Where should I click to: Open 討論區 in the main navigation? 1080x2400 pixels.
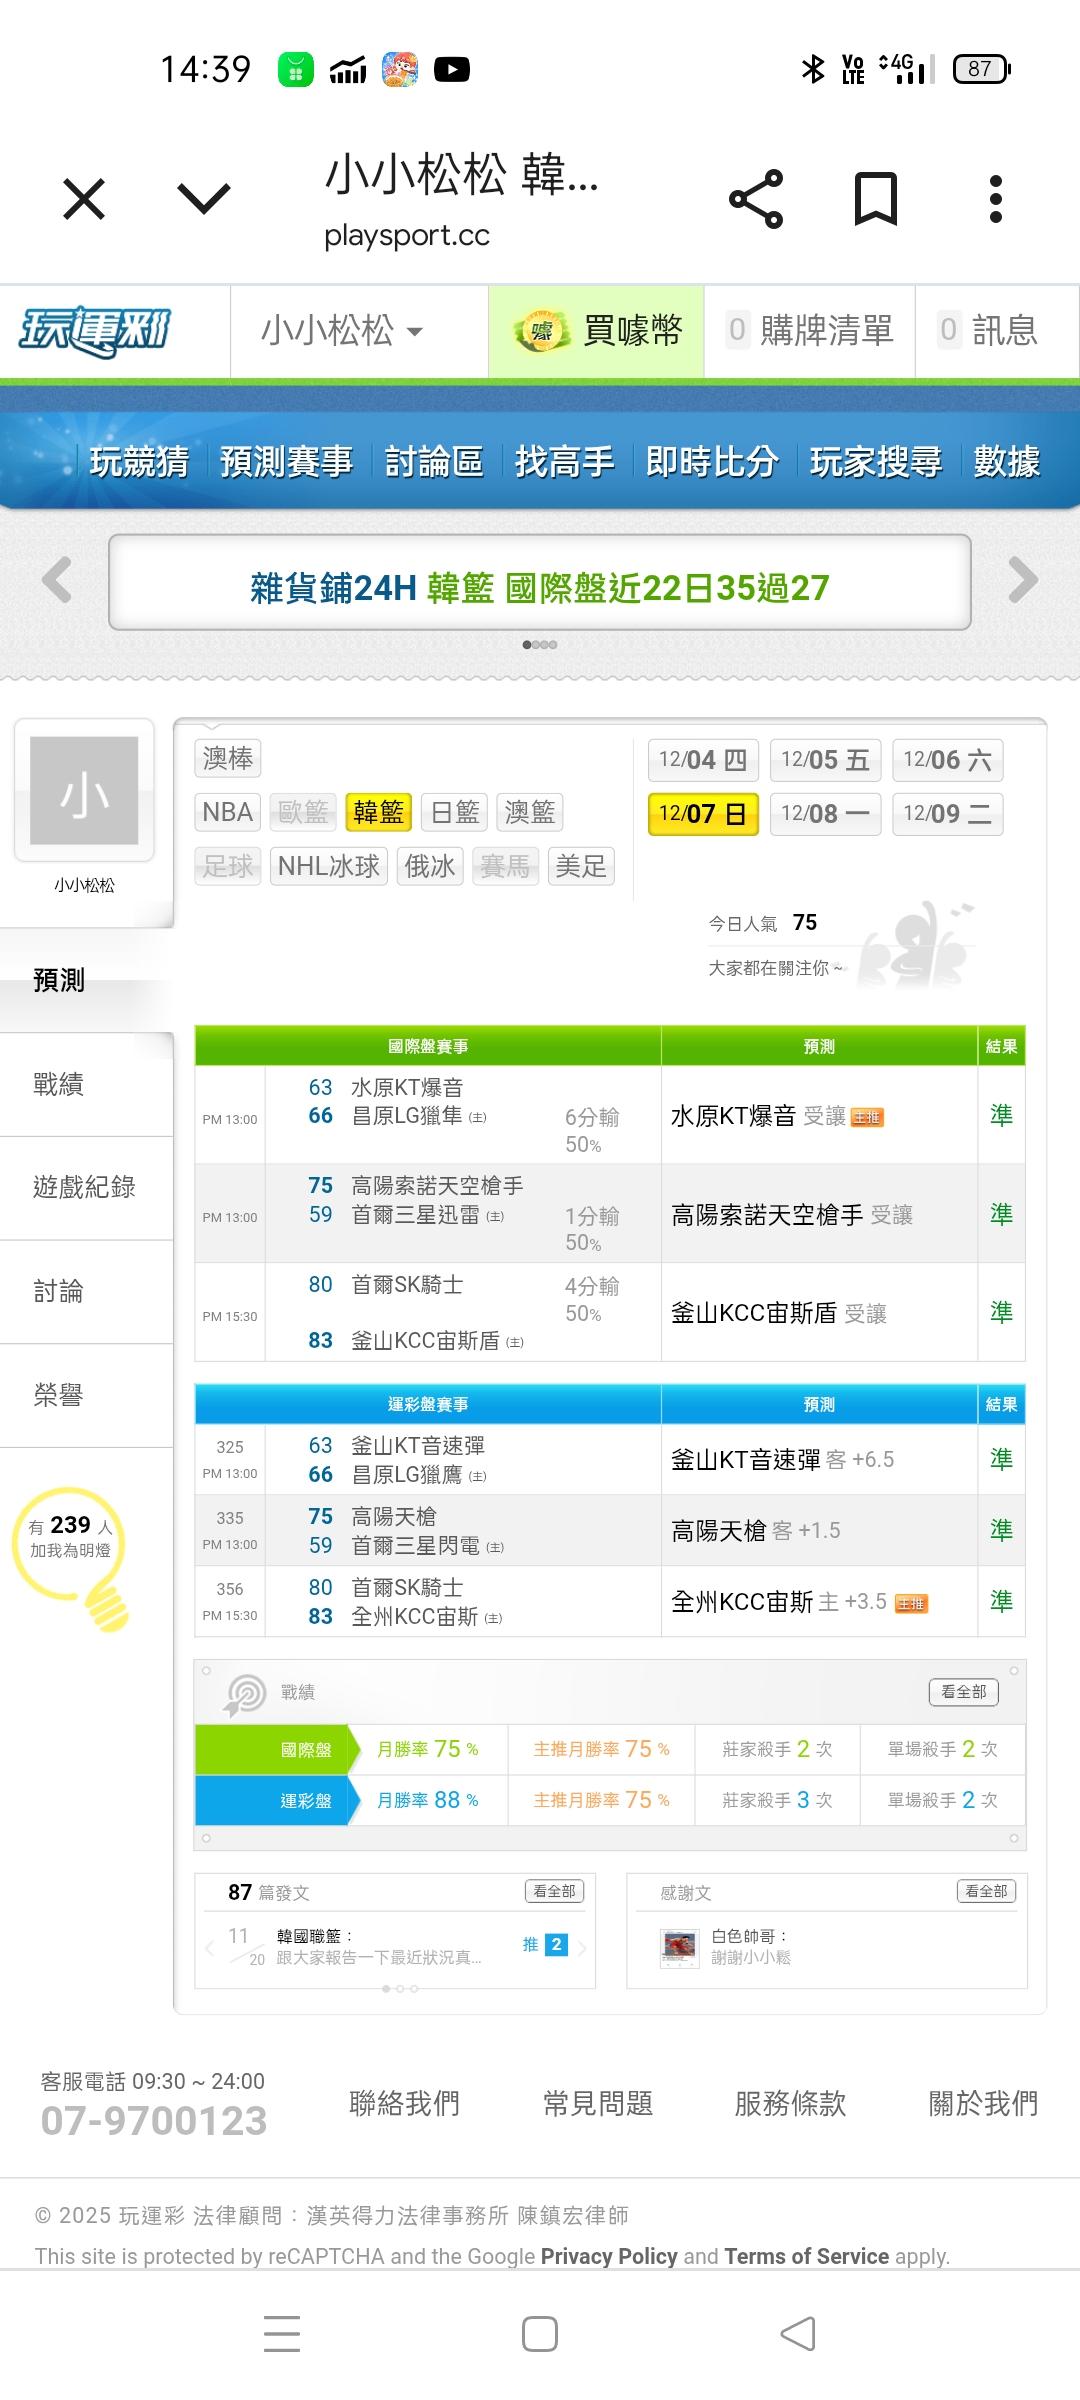[x=434, y=462]
